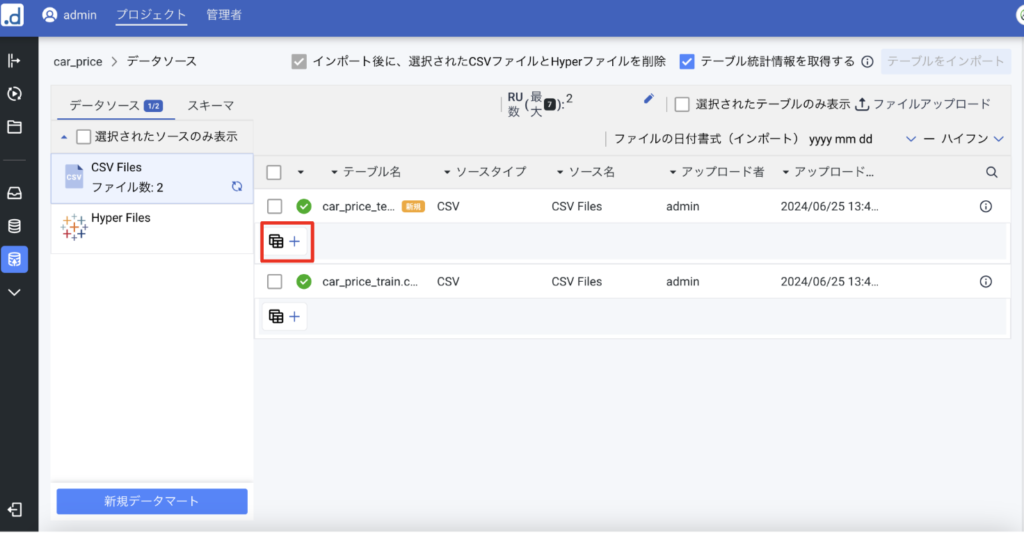Screen dimensions: 1024x533
Task: Open the inbox tray icon in the sidebar
Action: click(14, 193)
